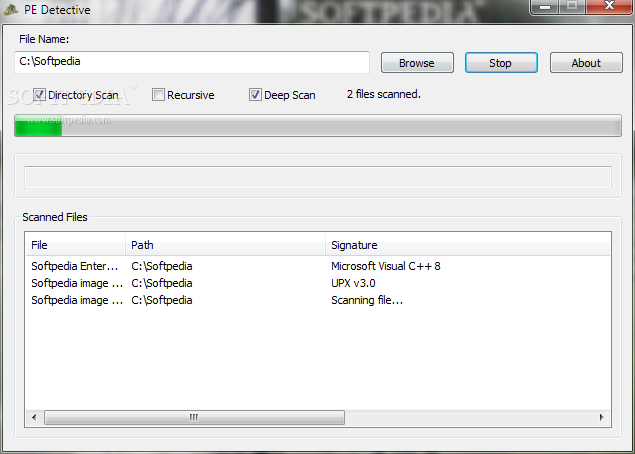Click the green scan progress bar
Image resolution: width=635 pixels, height=454 pixels.
(x=318, y=126)
